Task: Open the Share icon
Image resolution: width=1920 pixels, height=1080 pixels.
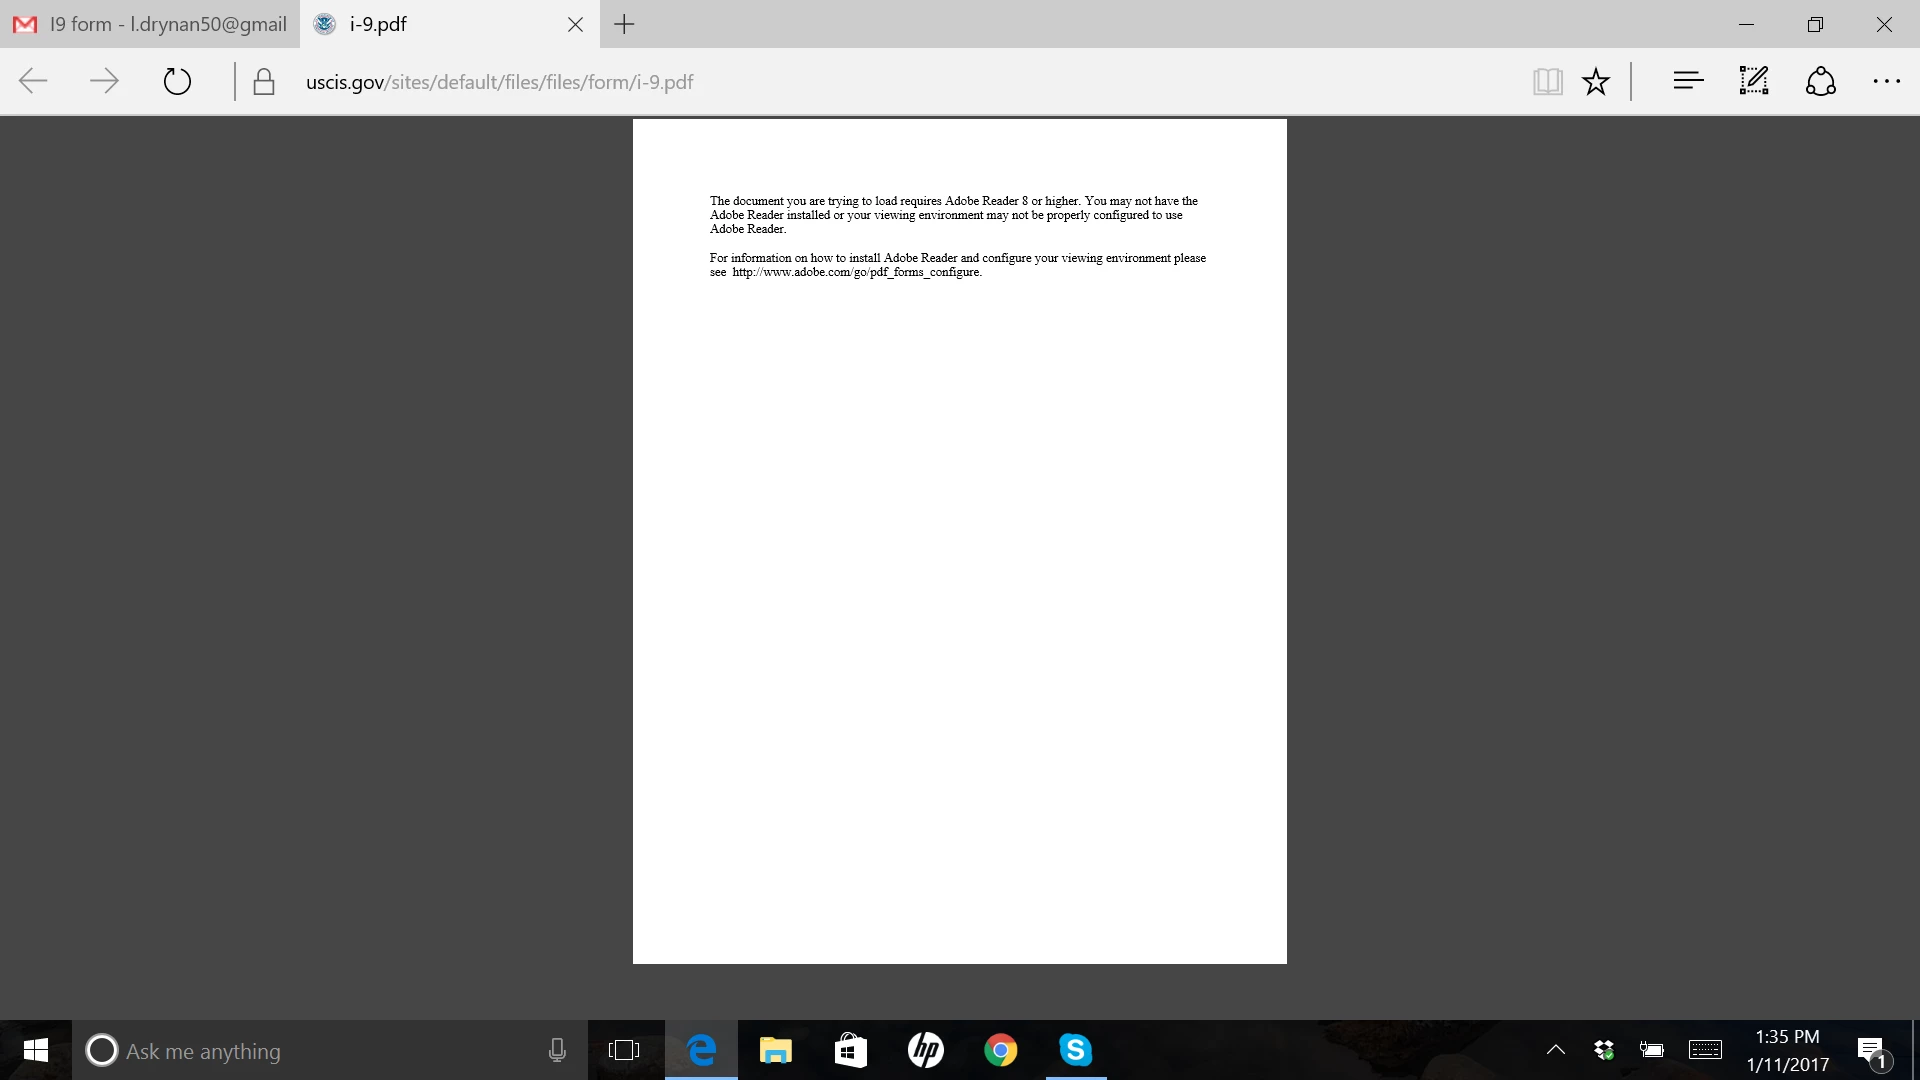Action: (1820, 81)
